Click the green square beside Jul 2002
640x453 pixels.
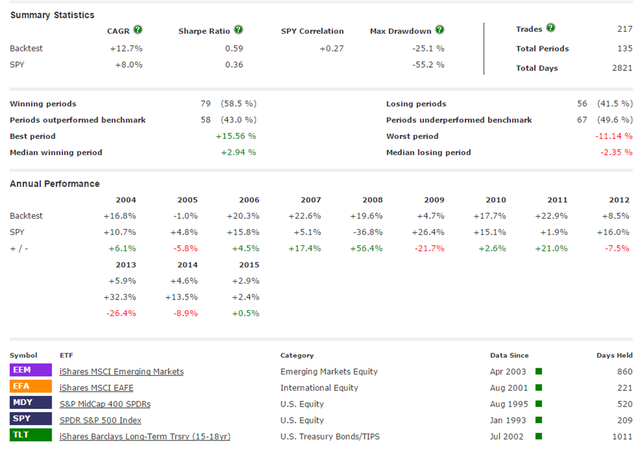coord(539,435)
